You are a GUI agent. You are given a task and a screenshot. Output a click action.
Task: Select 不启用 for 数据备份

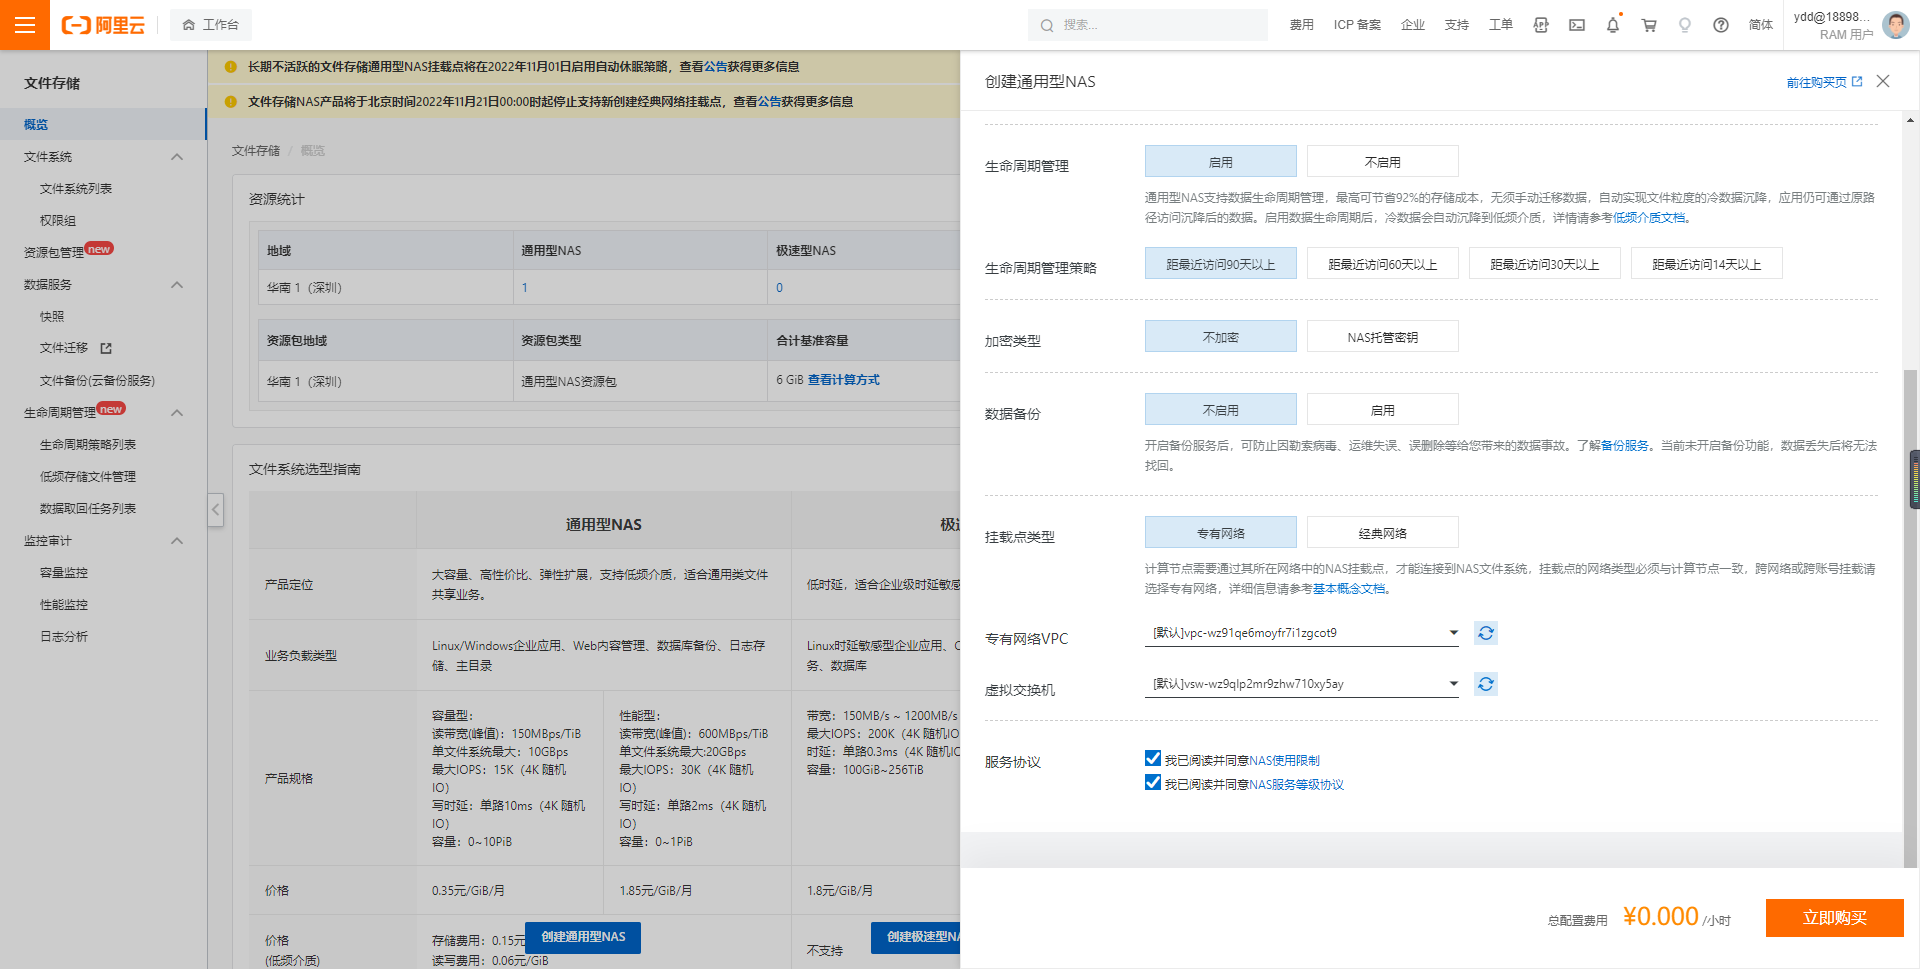point(1220,410)
